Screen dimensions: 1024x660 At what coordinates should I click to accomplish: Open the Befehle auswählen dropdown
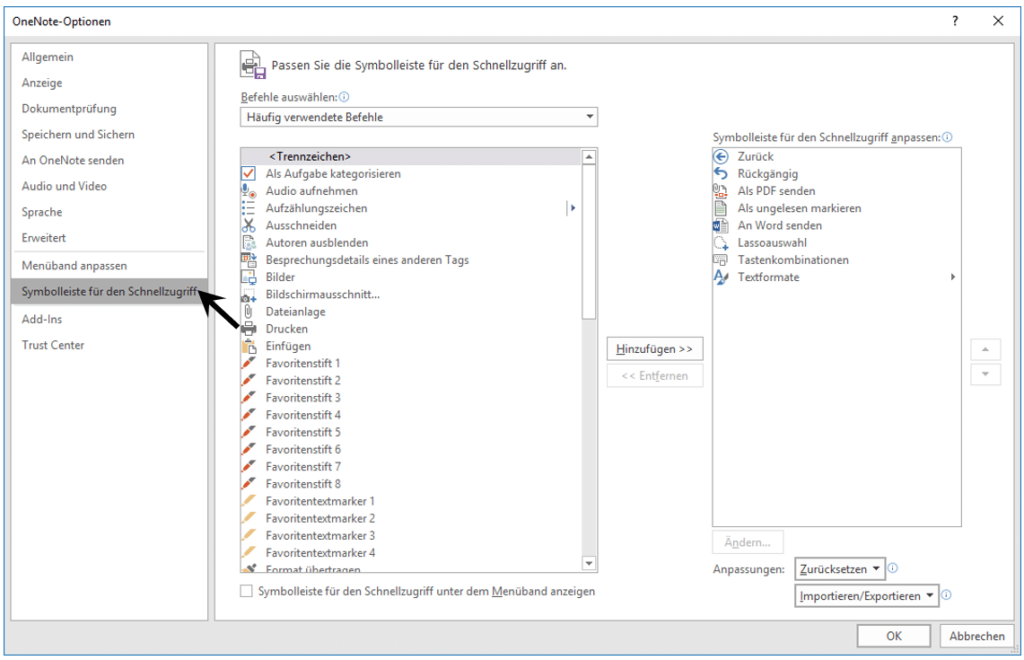coord(419,117)
